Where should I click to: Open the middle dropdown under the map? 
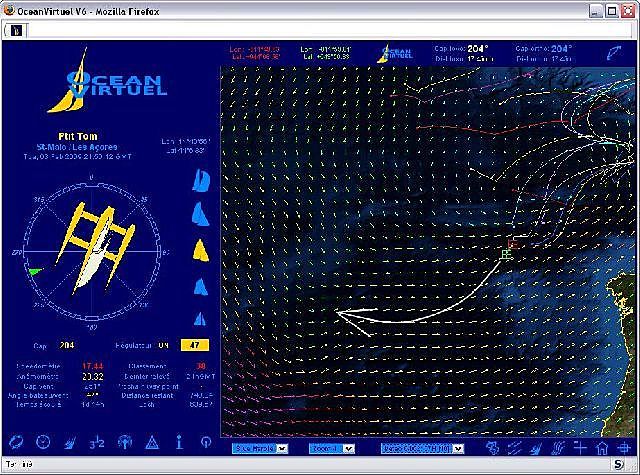pos(331,448)
